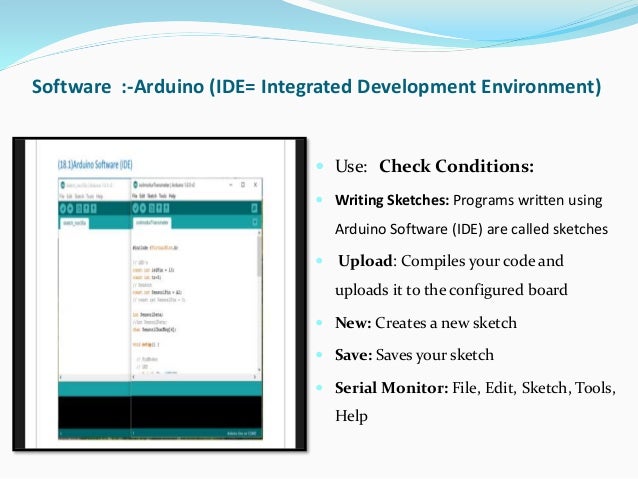Click left arrow of background window horizontal scrollbar

point(61,376)
